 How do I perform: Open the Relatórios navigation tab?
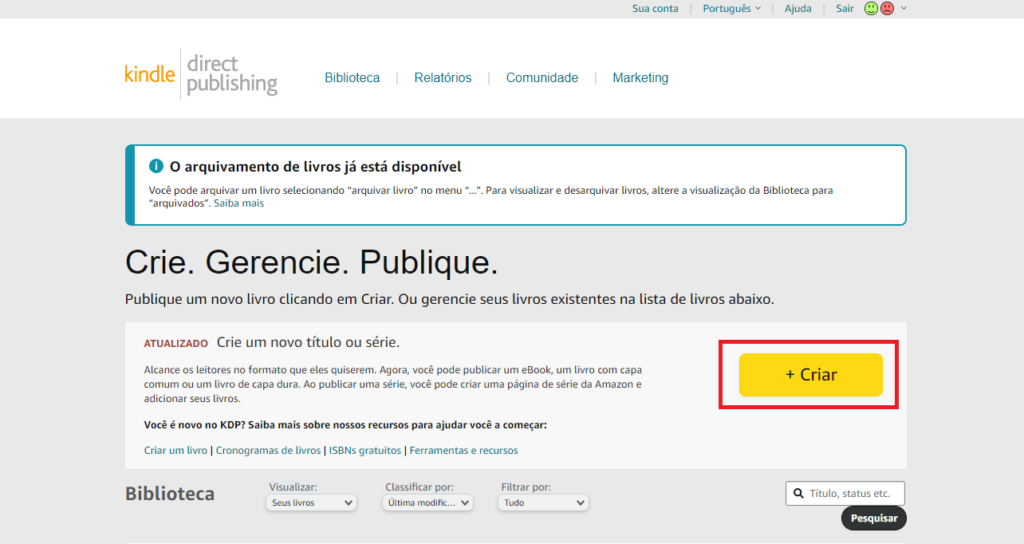pos(443,78)
